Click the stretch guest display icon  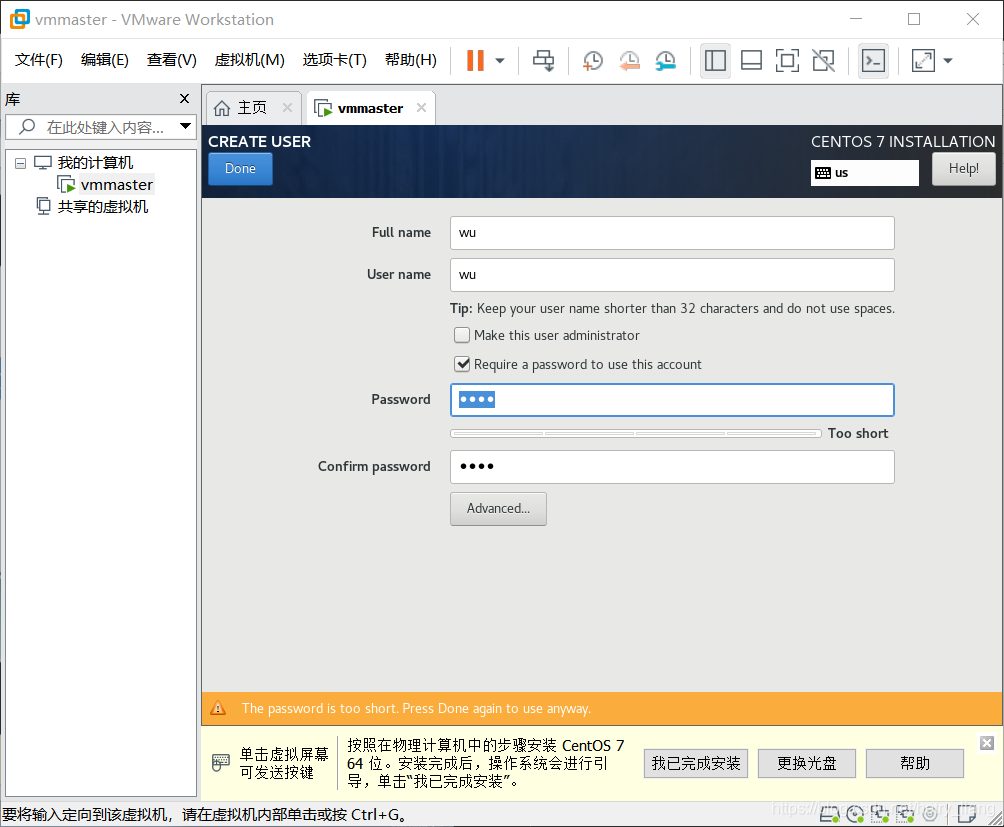pos(923,61)
